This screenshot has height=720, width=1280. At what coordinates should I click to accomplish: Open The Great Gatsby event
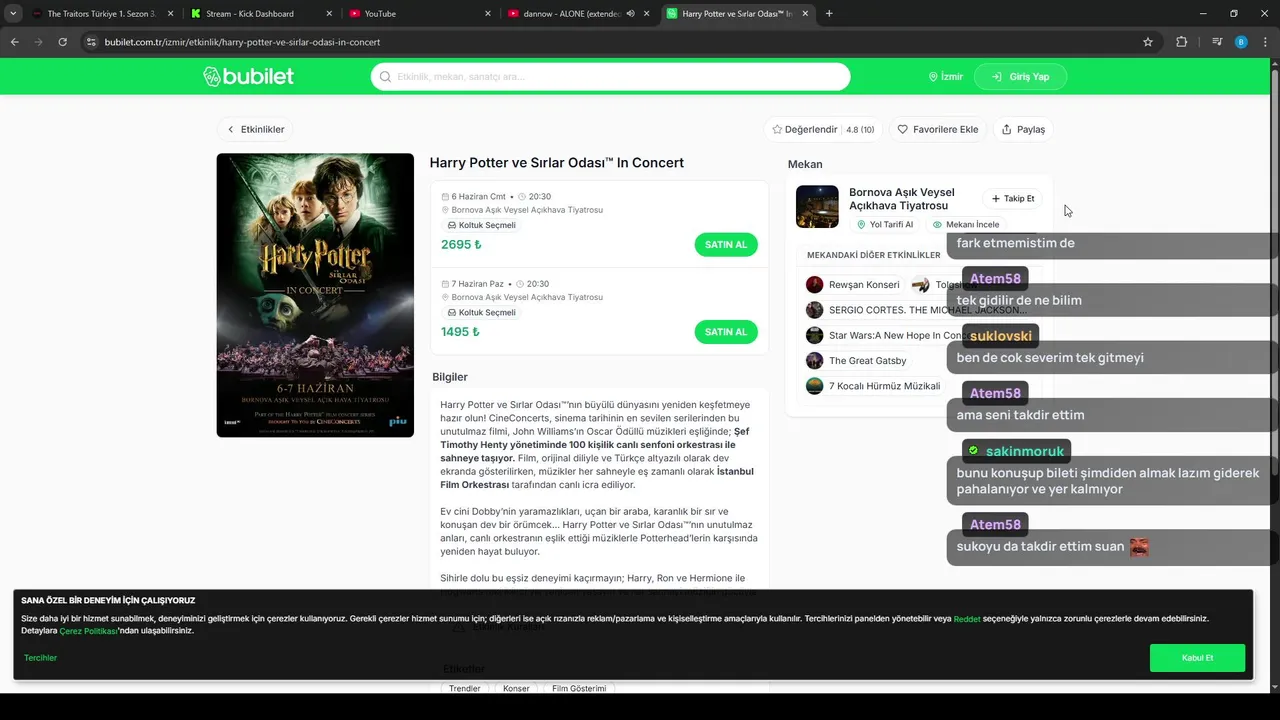(857, 361)
